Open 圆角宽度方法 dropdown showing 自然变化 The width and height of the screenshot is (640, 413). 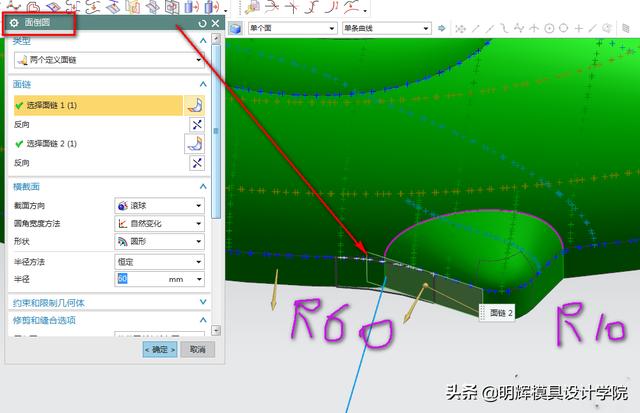click(x=159, y=224)
